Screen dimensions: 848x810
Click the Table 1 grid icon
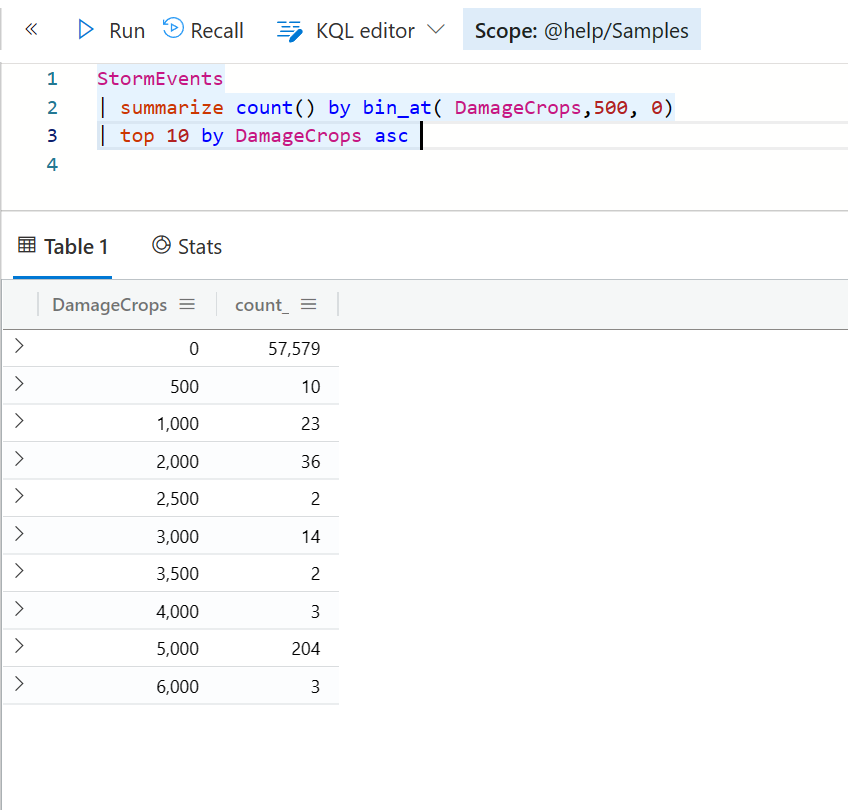click(26, 245)
